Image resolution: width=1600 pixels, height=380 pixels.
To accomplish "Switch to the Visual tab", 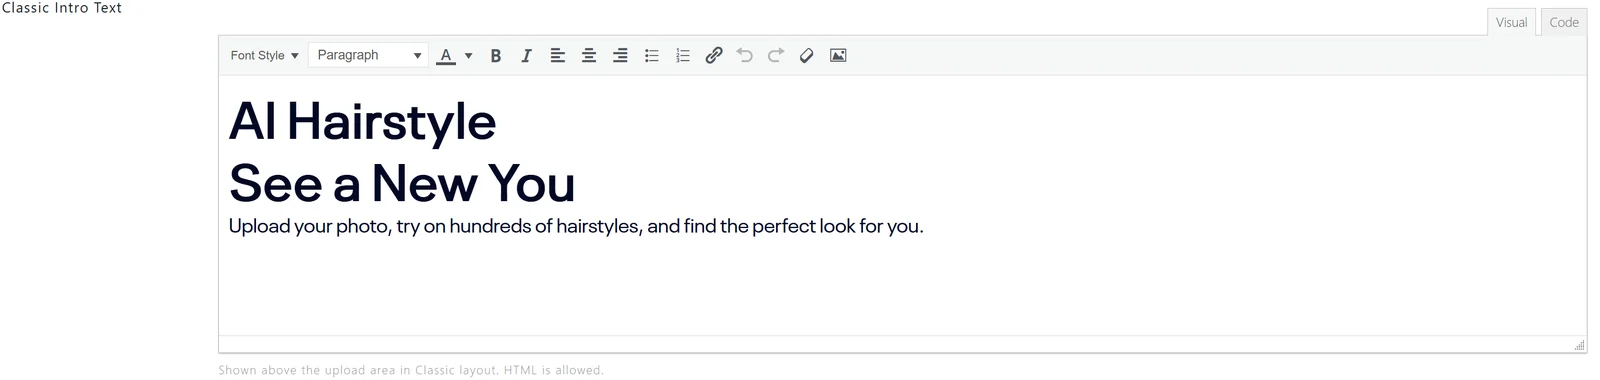I will click(x=1511, y=22).
